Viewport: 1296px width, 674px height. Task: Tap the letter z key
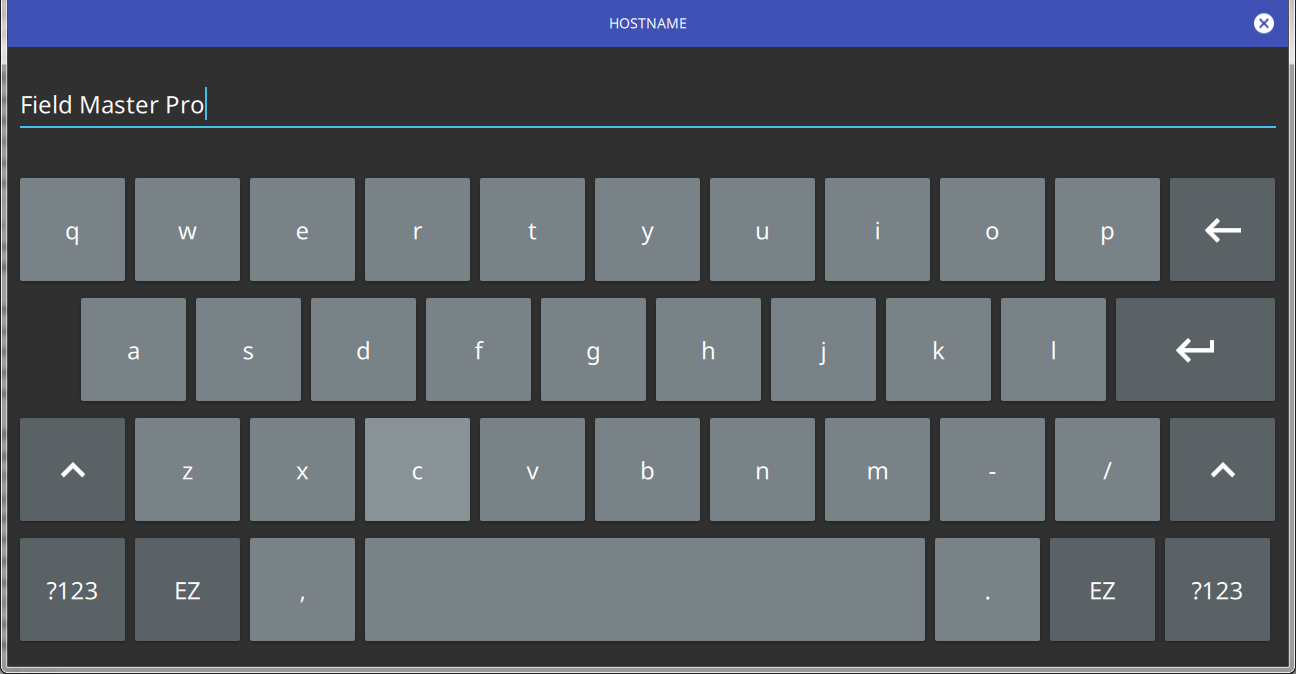tap(187, 470)
